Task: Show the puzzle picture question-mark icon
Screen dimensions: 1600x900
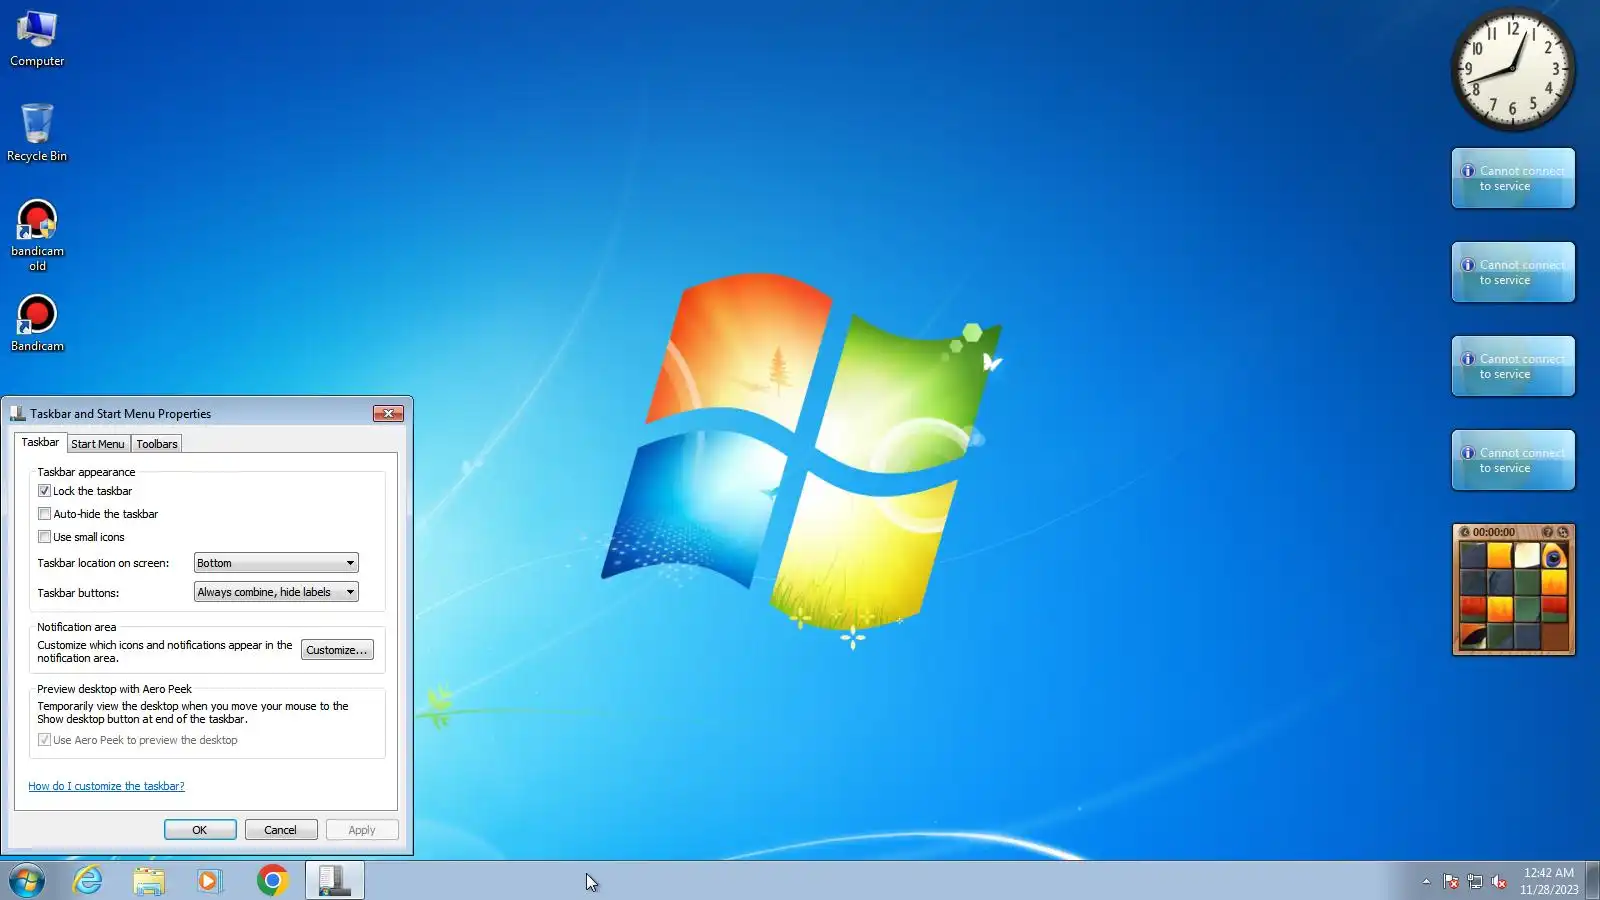Action: [x=1547, y=532]
